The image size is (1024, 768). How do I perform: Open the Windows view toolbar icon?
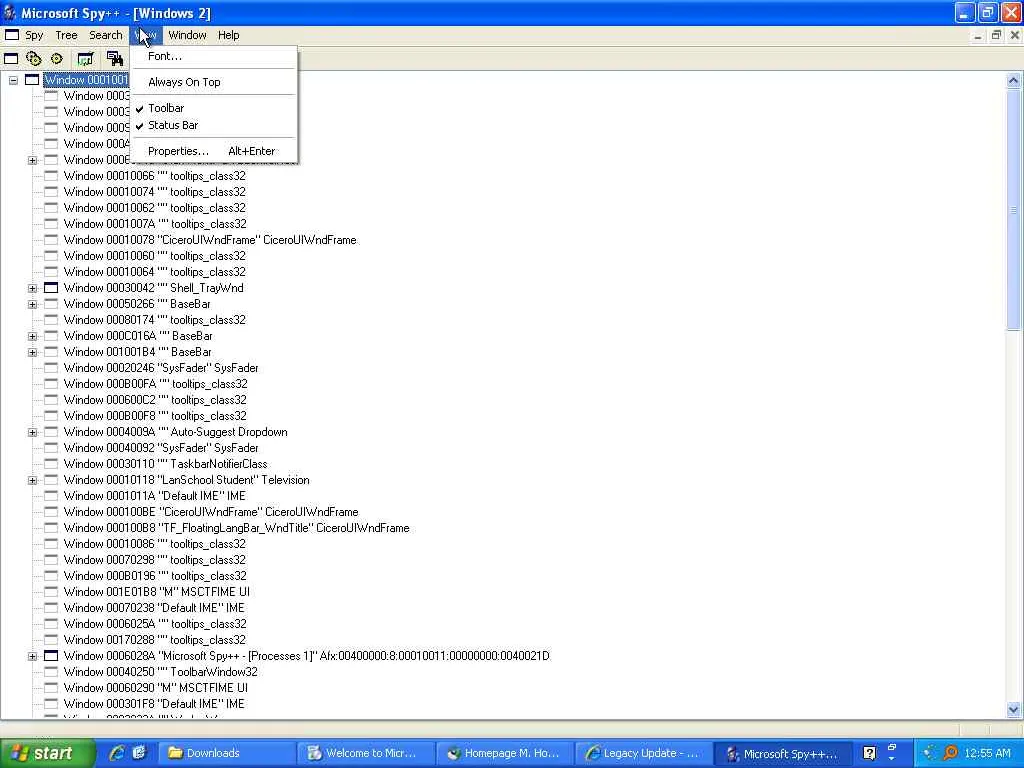(11, 59)
